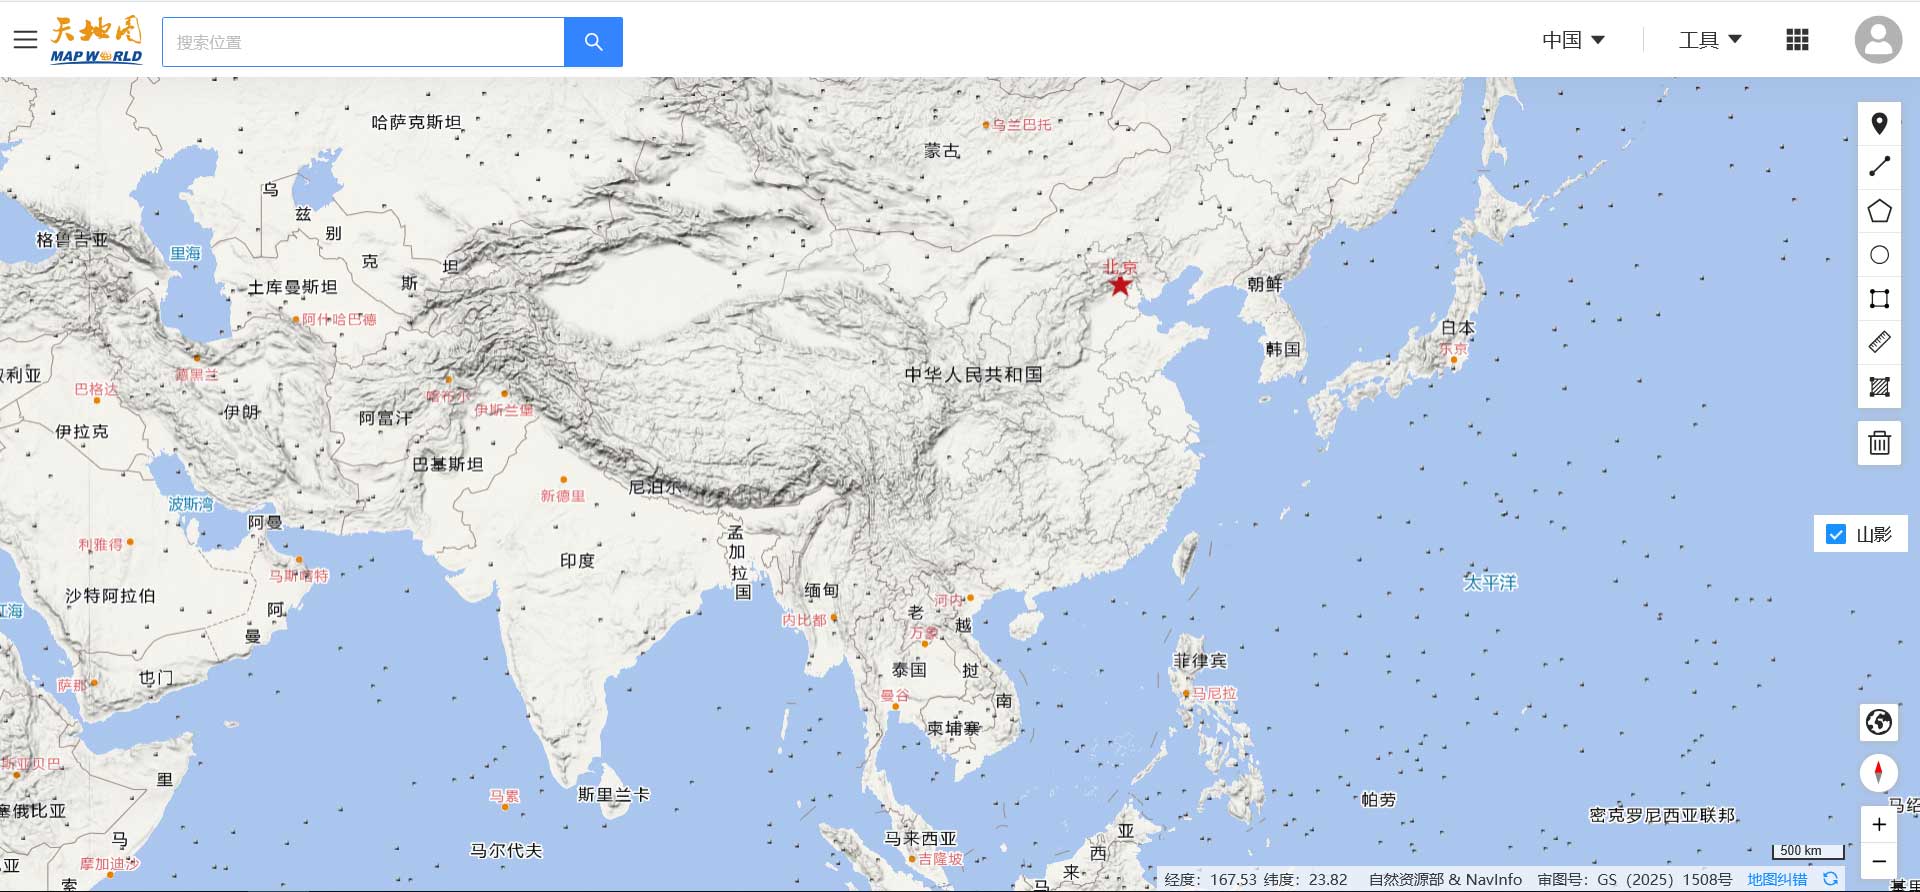1920x892 pixels.
Task: Focus the location search input field
Action: (363, 42)
